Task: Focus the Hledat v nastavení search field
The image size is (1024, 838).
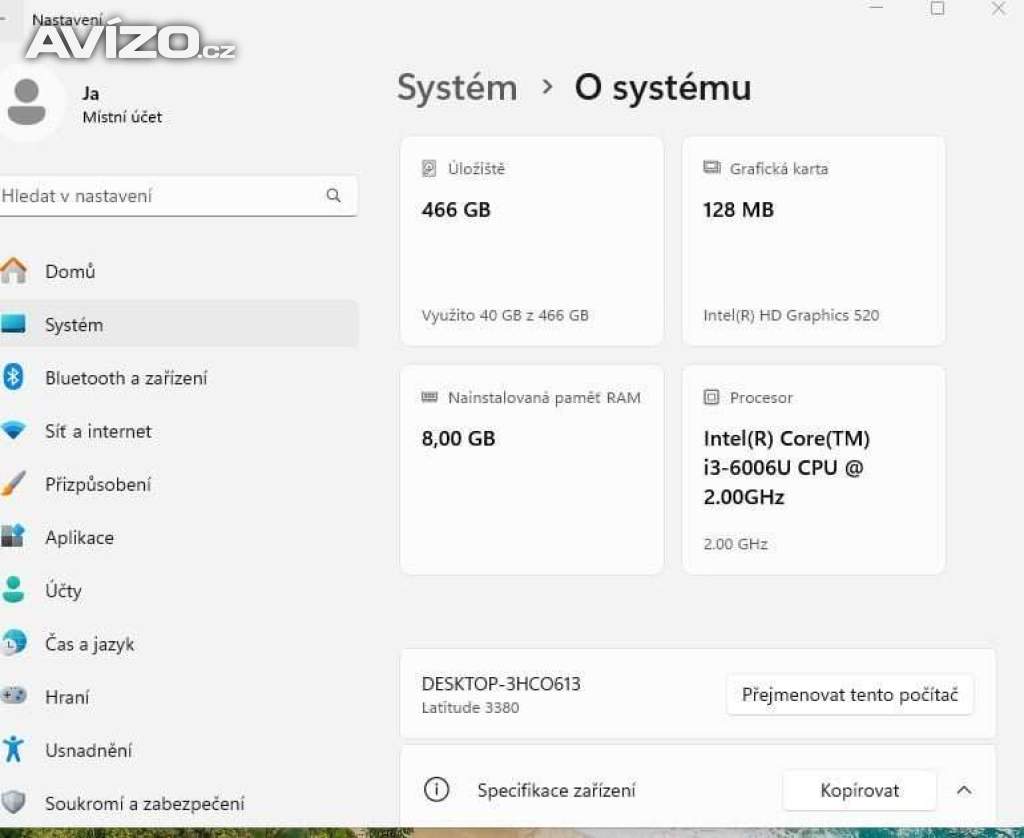Action: click(178, 196)
